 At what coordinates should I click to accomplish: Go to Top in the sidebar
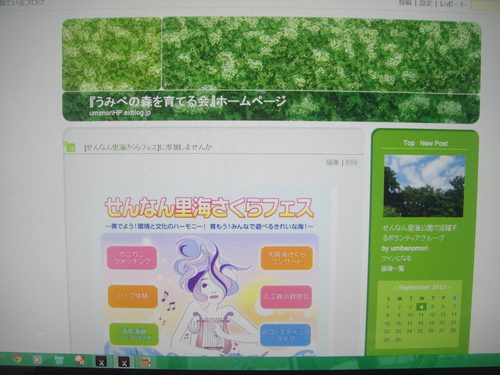409,143
